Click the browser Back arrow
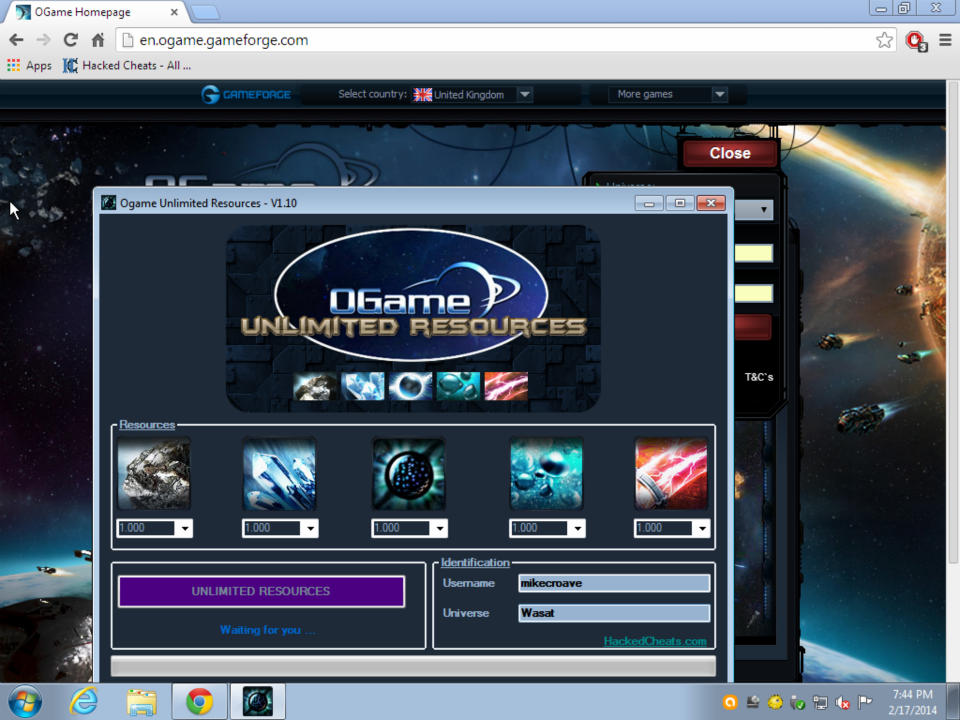 [17, 40]
